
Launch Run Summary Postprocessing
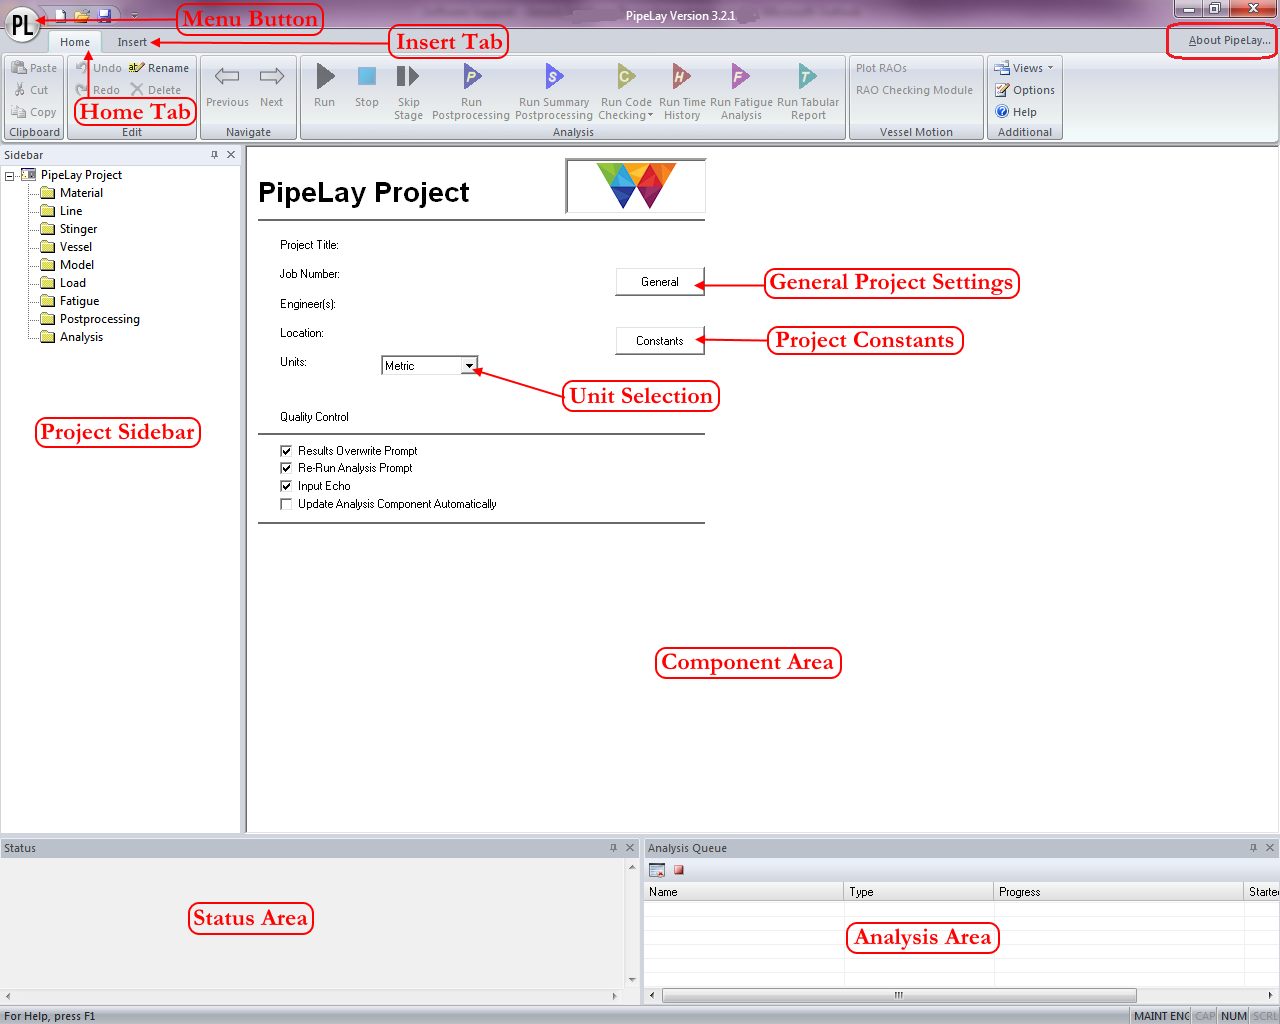point(554,78)
